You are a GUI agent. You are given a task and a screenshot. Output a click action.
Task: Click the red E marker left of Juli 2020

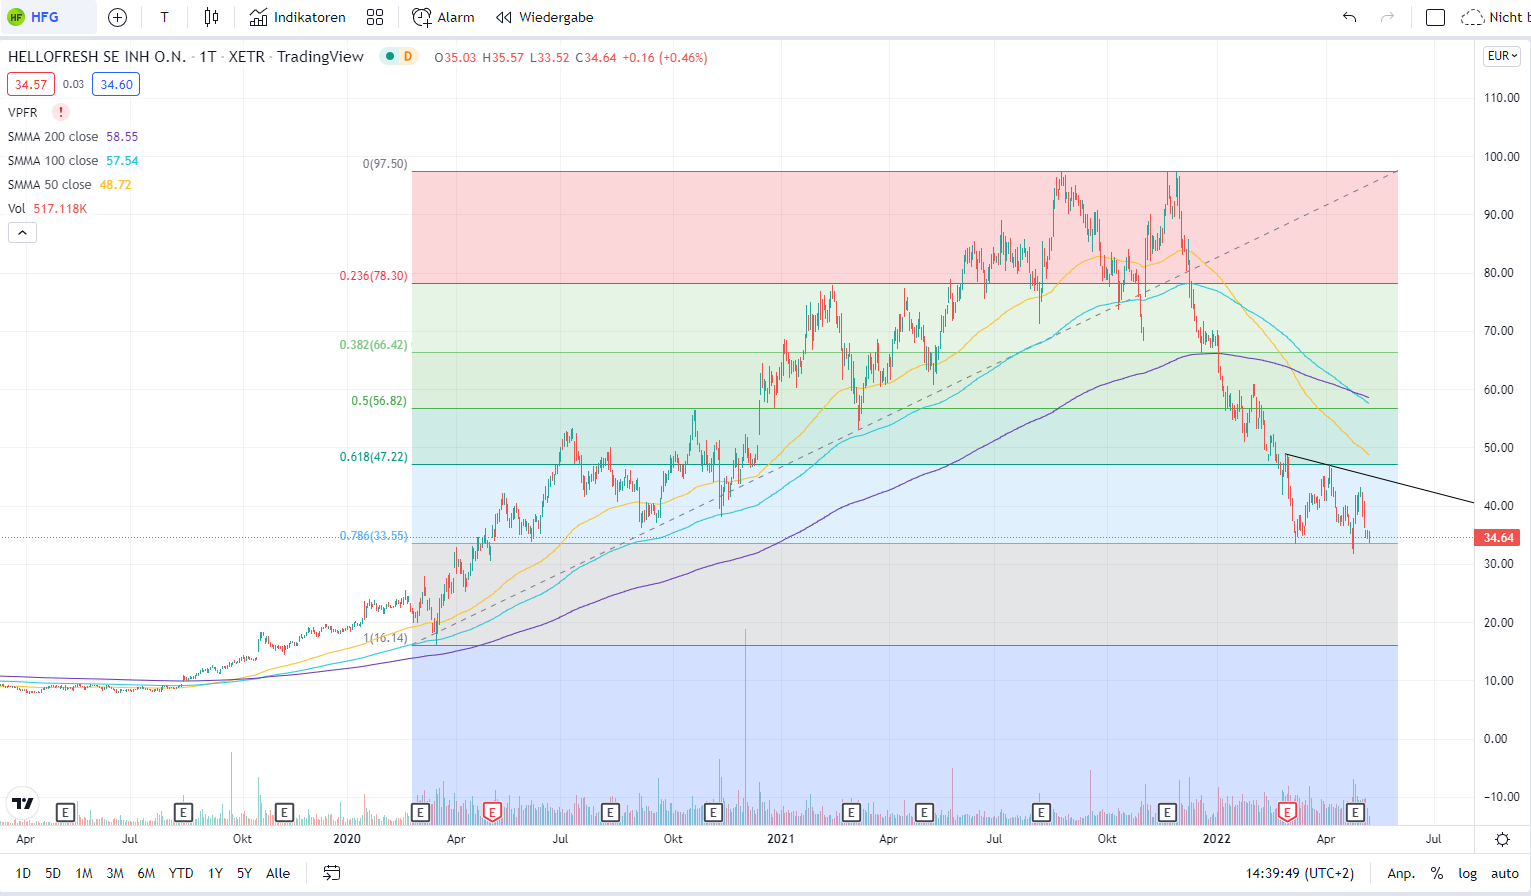492,812
